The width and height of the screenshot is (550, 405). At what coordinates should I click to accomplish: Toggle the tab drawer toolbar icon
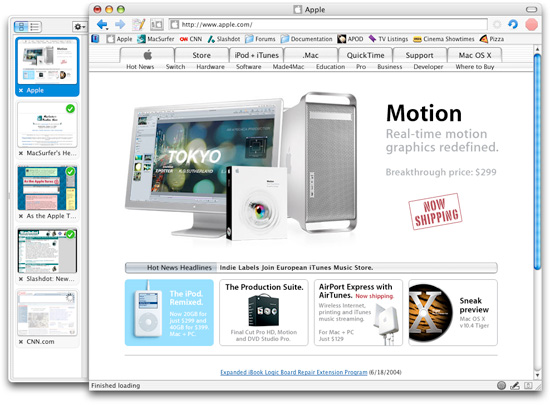coord(156,25)
